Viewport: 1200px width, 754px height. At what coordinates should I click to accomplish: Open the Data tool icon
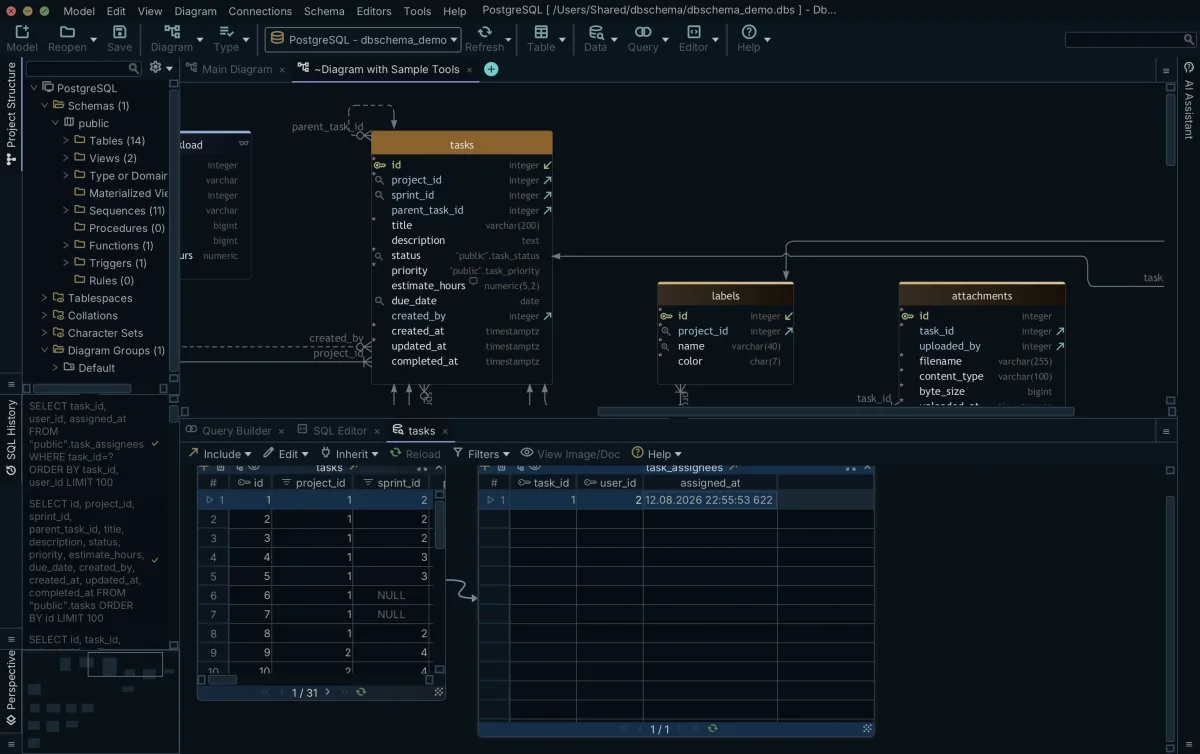coord(595,33)
